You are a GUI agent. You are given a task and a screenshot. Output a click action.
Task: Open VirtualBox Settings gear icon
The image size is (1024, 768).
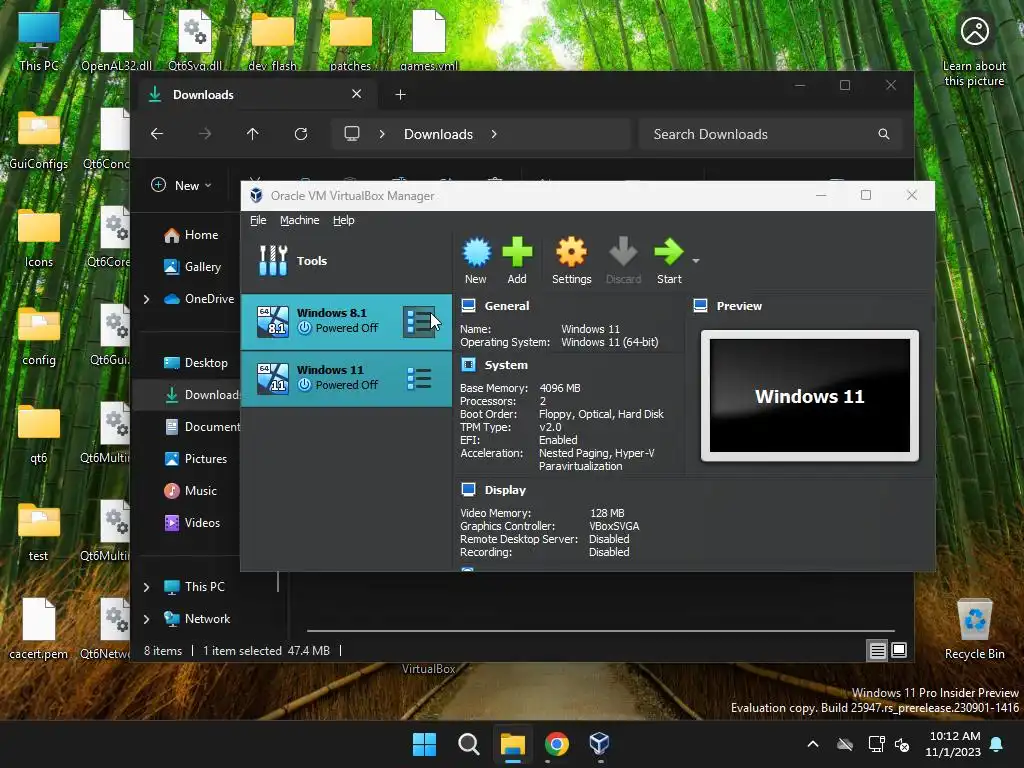pyautogui.click(x=571, y=260)
